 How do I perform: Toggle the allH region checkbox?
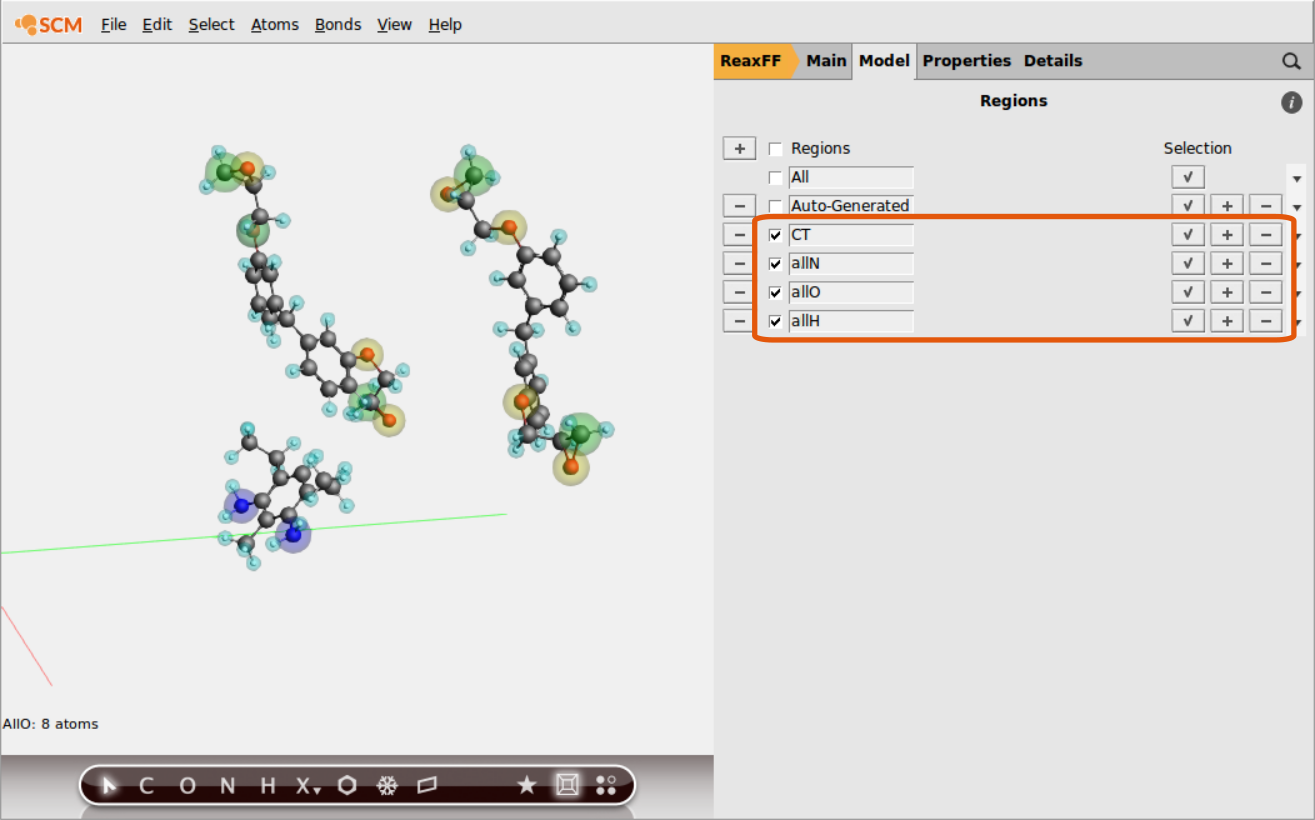[775, 322]
